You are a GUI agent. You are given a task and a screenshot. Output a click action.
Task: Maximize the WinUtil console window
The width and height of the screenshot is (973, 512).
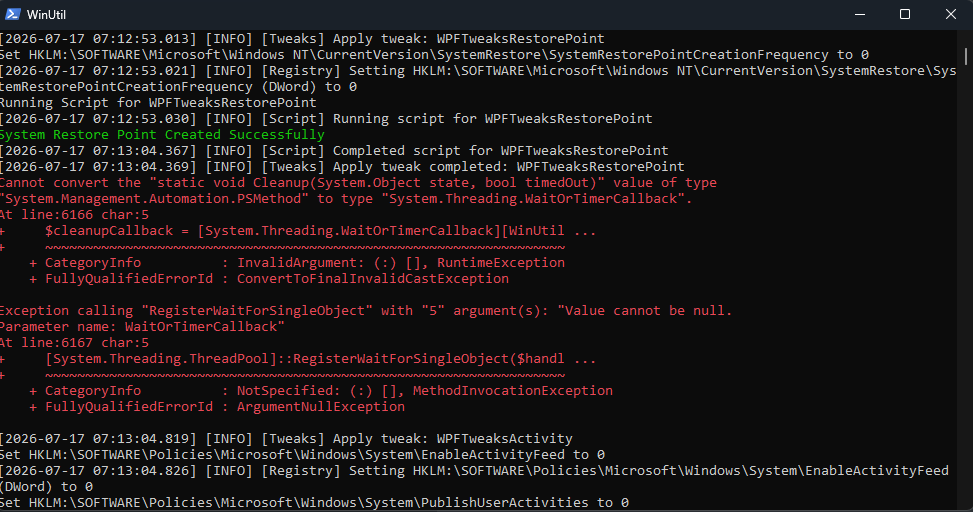point(905,14)
